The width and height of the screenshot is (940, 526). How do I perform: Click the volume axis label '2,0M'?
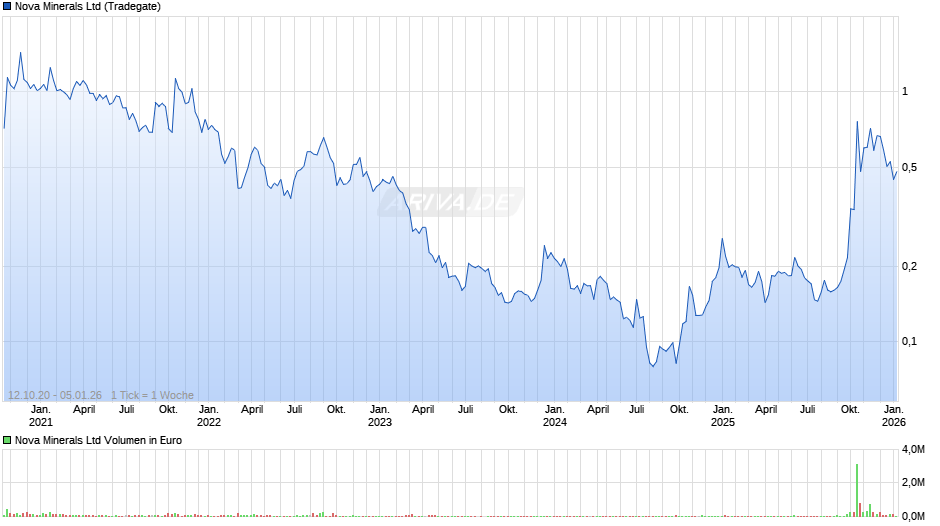pos(913,482)
